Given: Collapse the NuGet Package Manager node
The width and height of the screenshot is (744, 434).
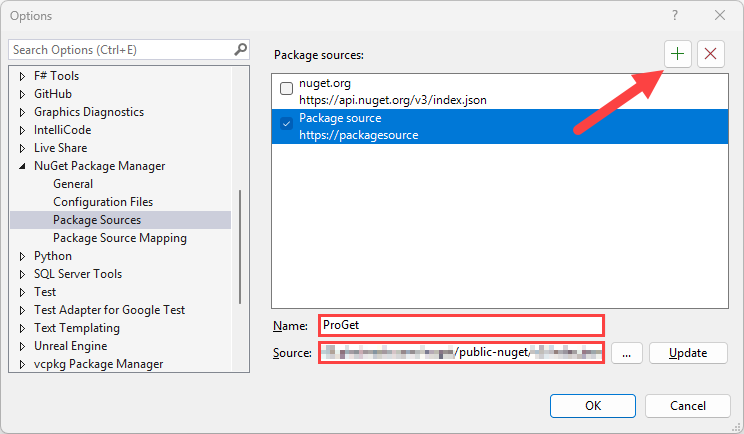Looking at the screenshot, I should pos(22,166).
